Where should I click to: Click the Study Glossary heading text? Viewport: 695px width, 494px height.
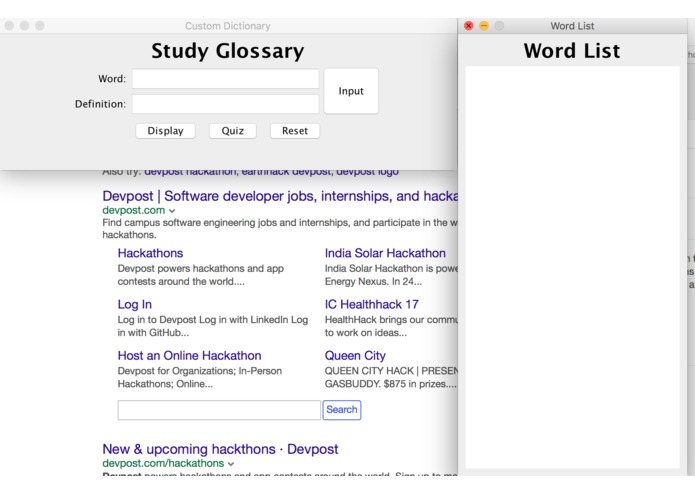click(x=228, y=51)
